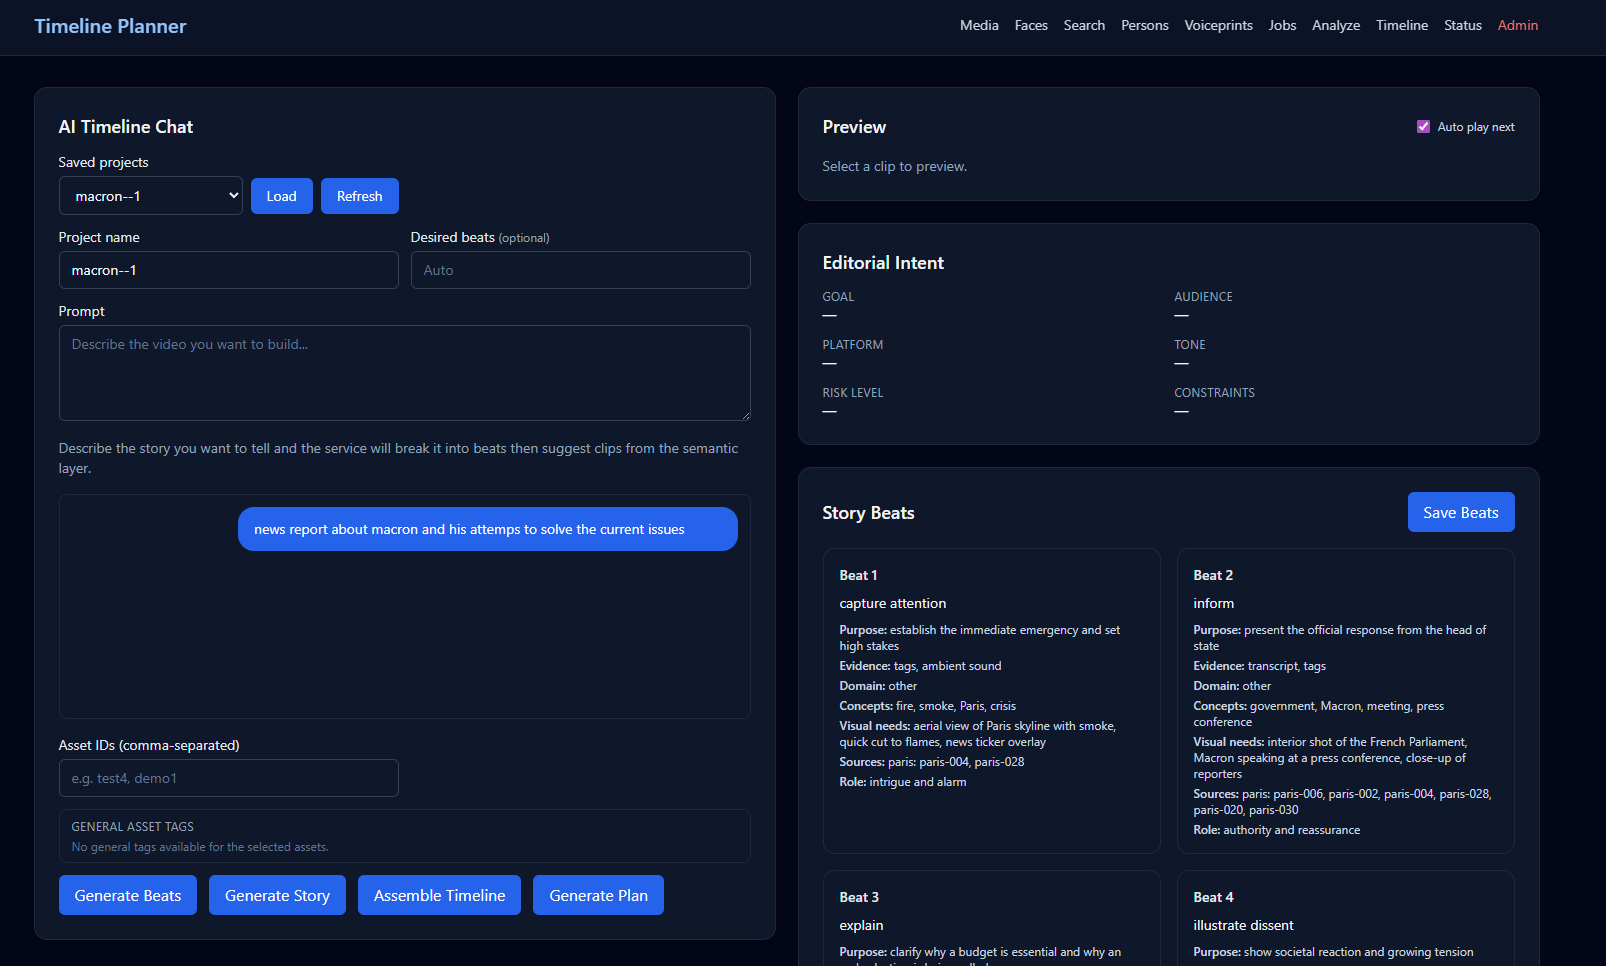Click the Editorial Intent heading
Screen dimensions: 1606x966
coord(883,263)
